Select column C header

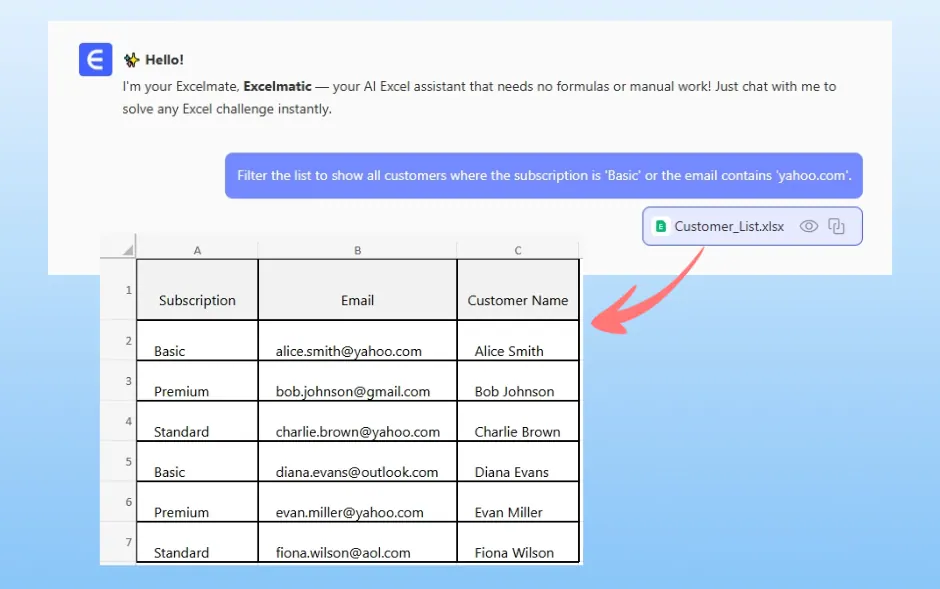point(517,250)
